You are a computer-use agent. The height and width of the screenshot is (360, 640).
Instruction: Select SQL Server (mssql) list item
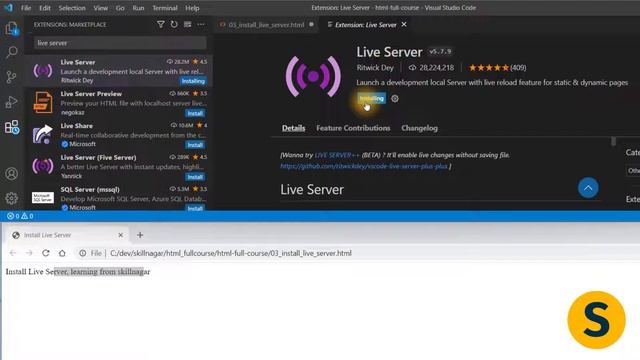[118, 197]
